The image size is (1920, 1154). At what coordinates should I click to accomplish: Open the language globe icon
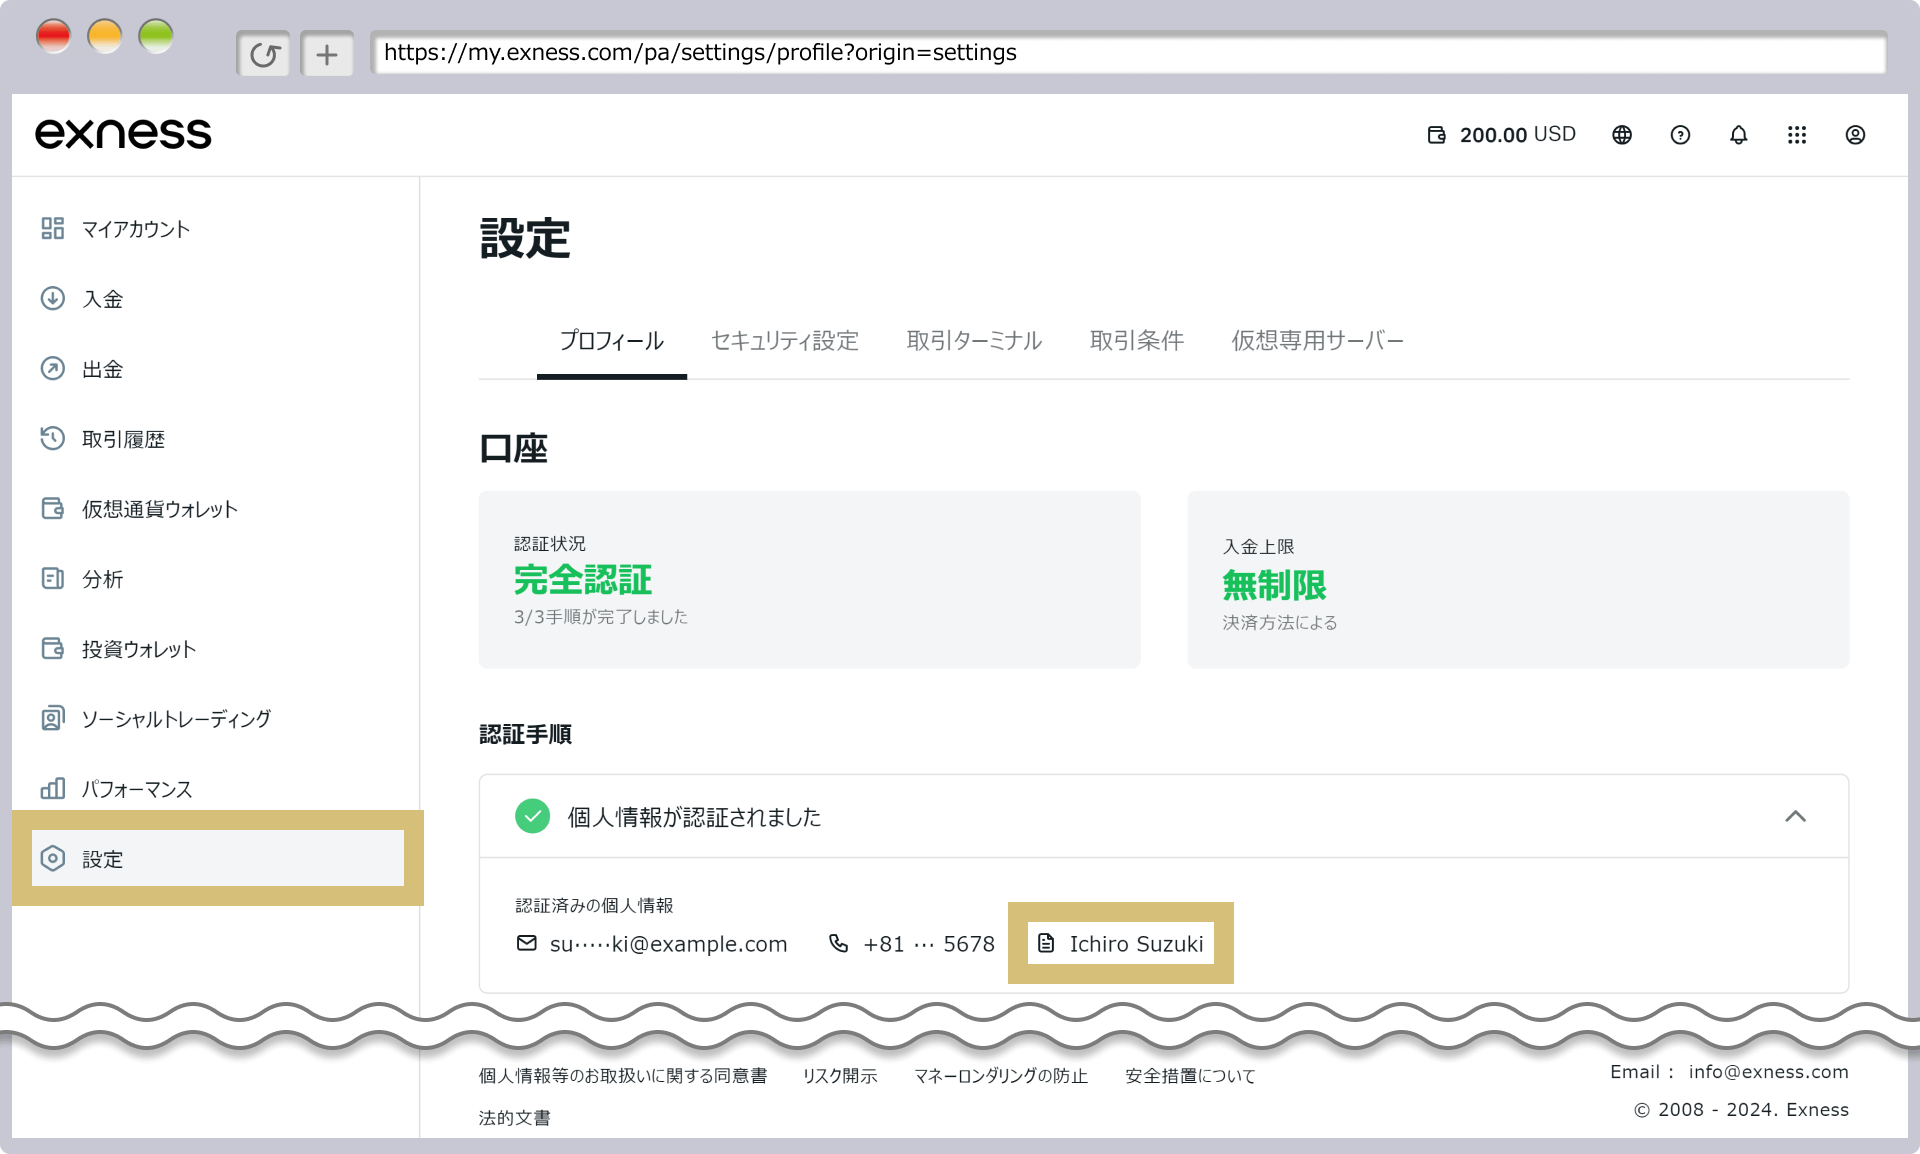[x=1622, y=135]
